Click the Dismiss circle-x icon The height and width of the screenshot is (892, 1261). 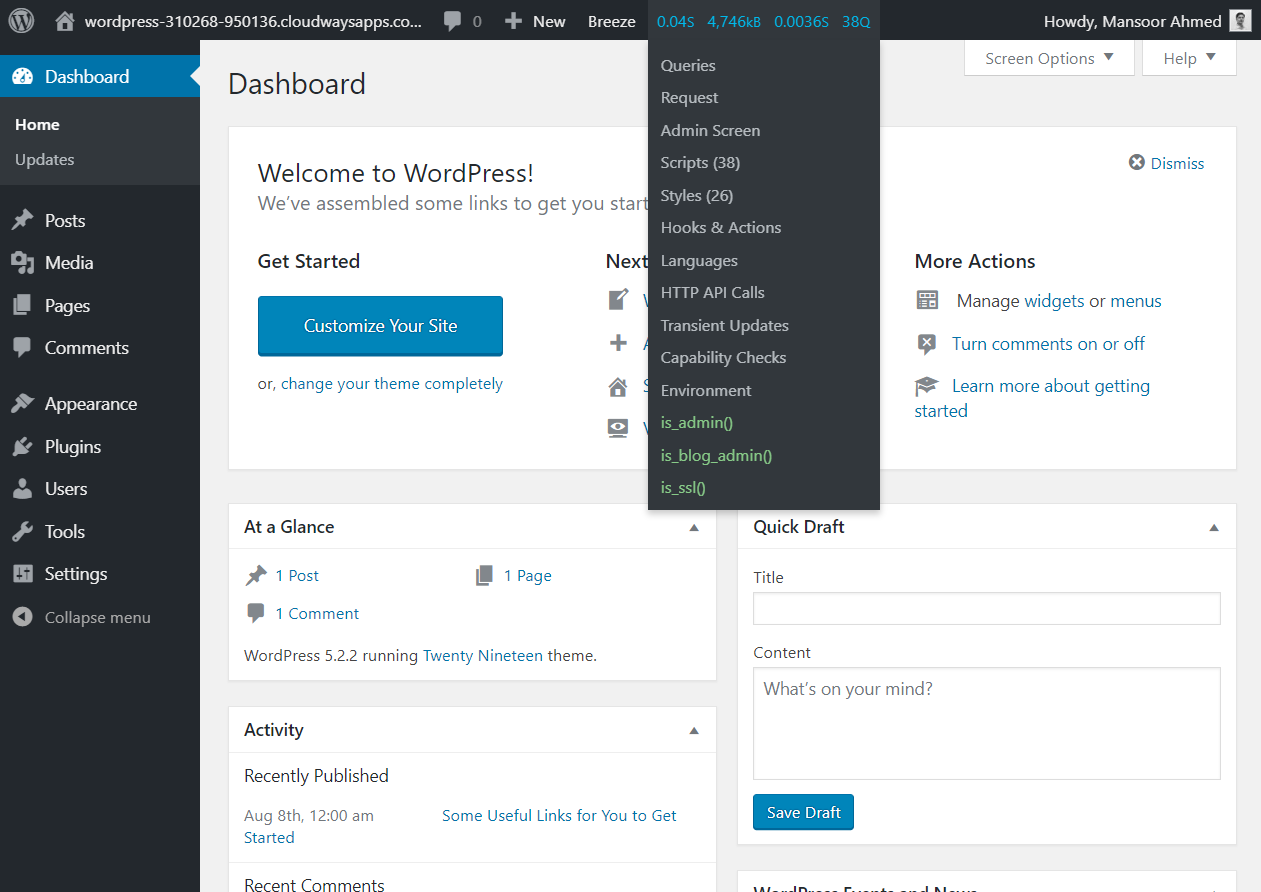1137,163
